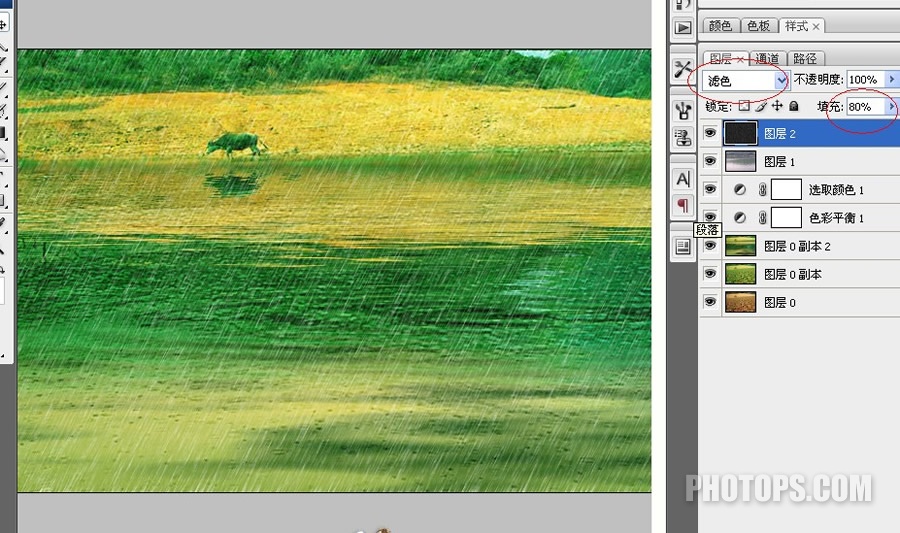Switch to the 通道 tab
Viewport: 900px width, 533px height.
(767, 59)
